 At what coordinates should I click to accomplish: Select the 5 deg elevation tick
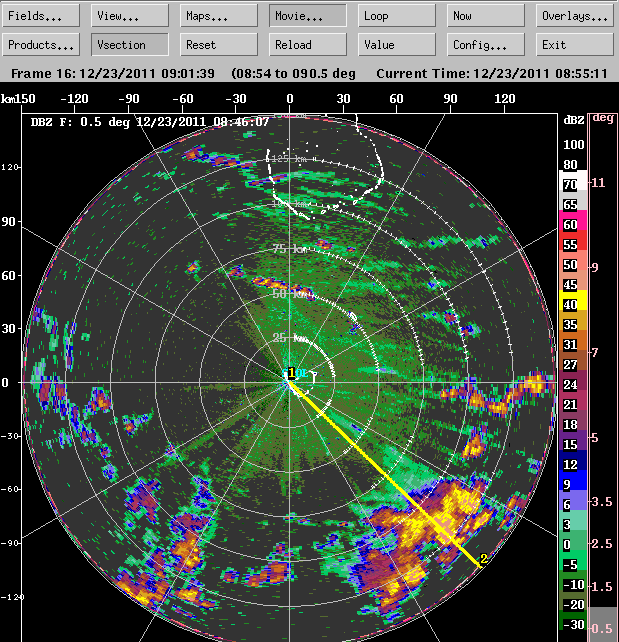(595, 438)
